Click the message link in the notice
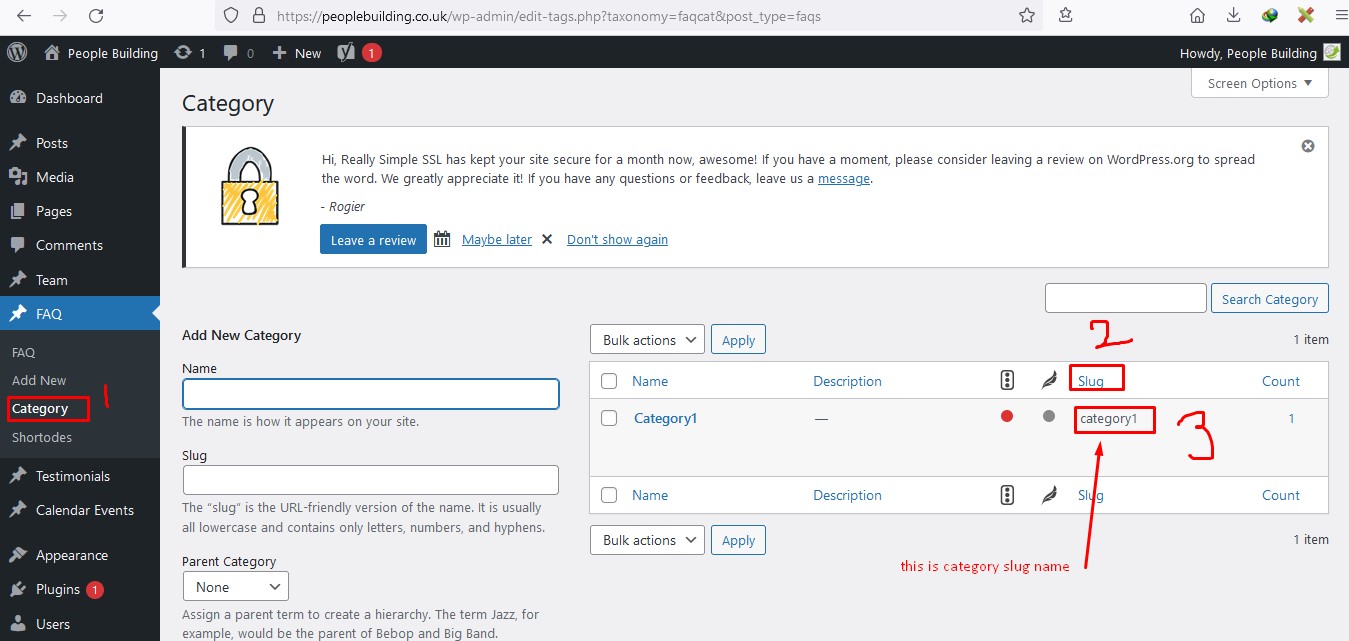The image size is (1349, 641). (844, 179)
